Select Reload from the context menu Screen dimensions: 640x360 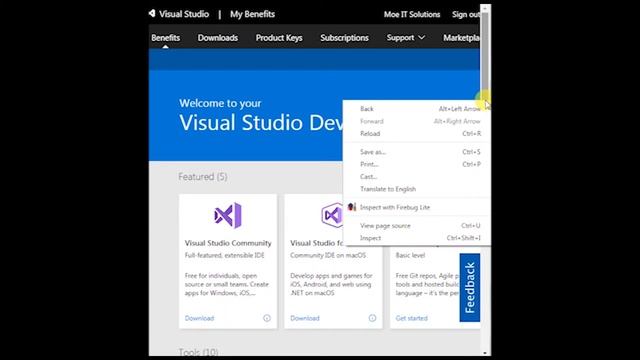pos(417,133)
